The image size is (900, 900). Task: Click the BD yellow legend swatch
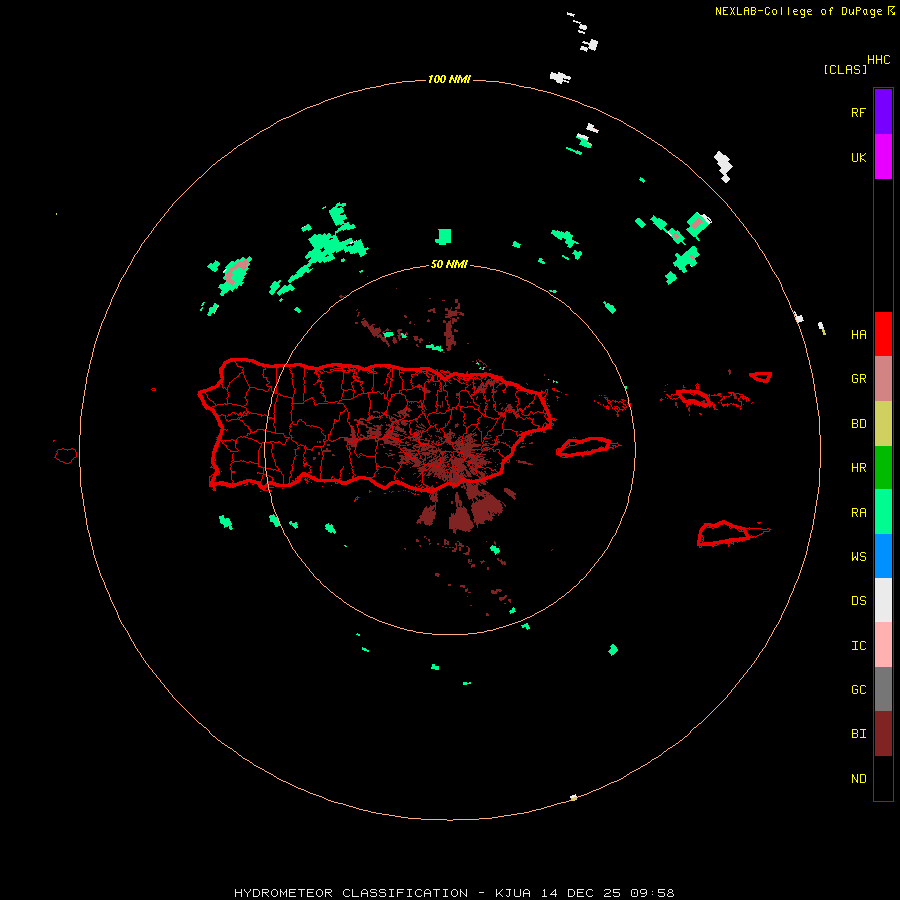coord(883,424)
